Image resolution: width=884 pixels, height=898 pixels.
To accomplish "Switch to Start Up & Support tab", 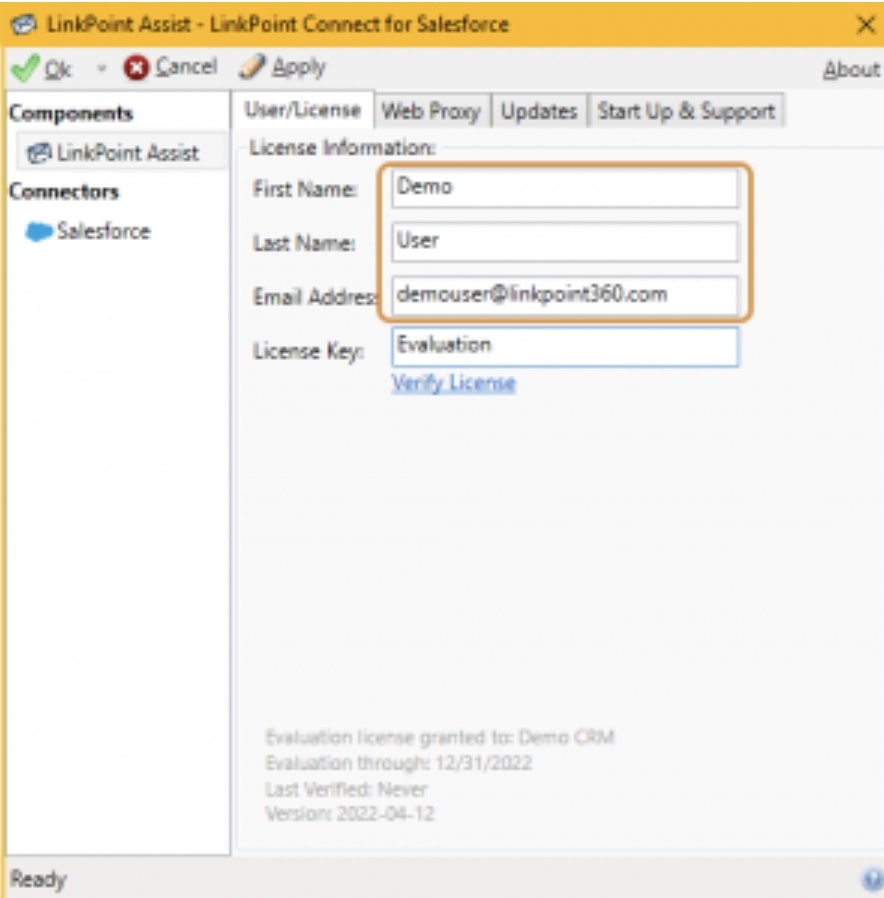I will click(x=686, y=111).
